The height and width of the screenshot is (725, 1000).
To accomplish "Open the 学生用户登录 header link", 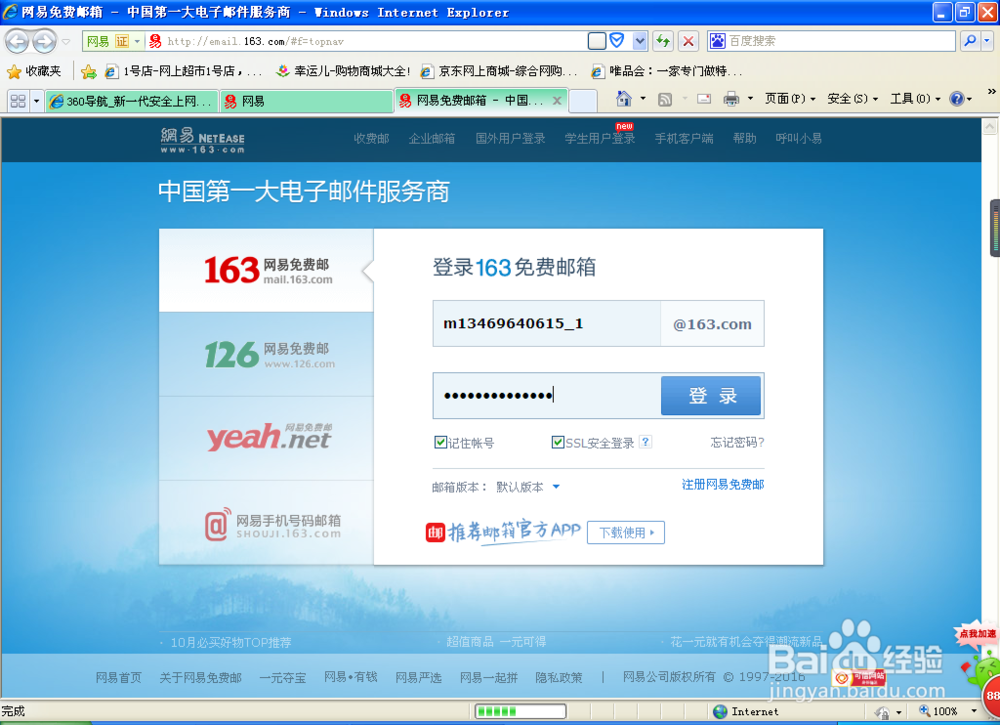I will pos(599,138).
